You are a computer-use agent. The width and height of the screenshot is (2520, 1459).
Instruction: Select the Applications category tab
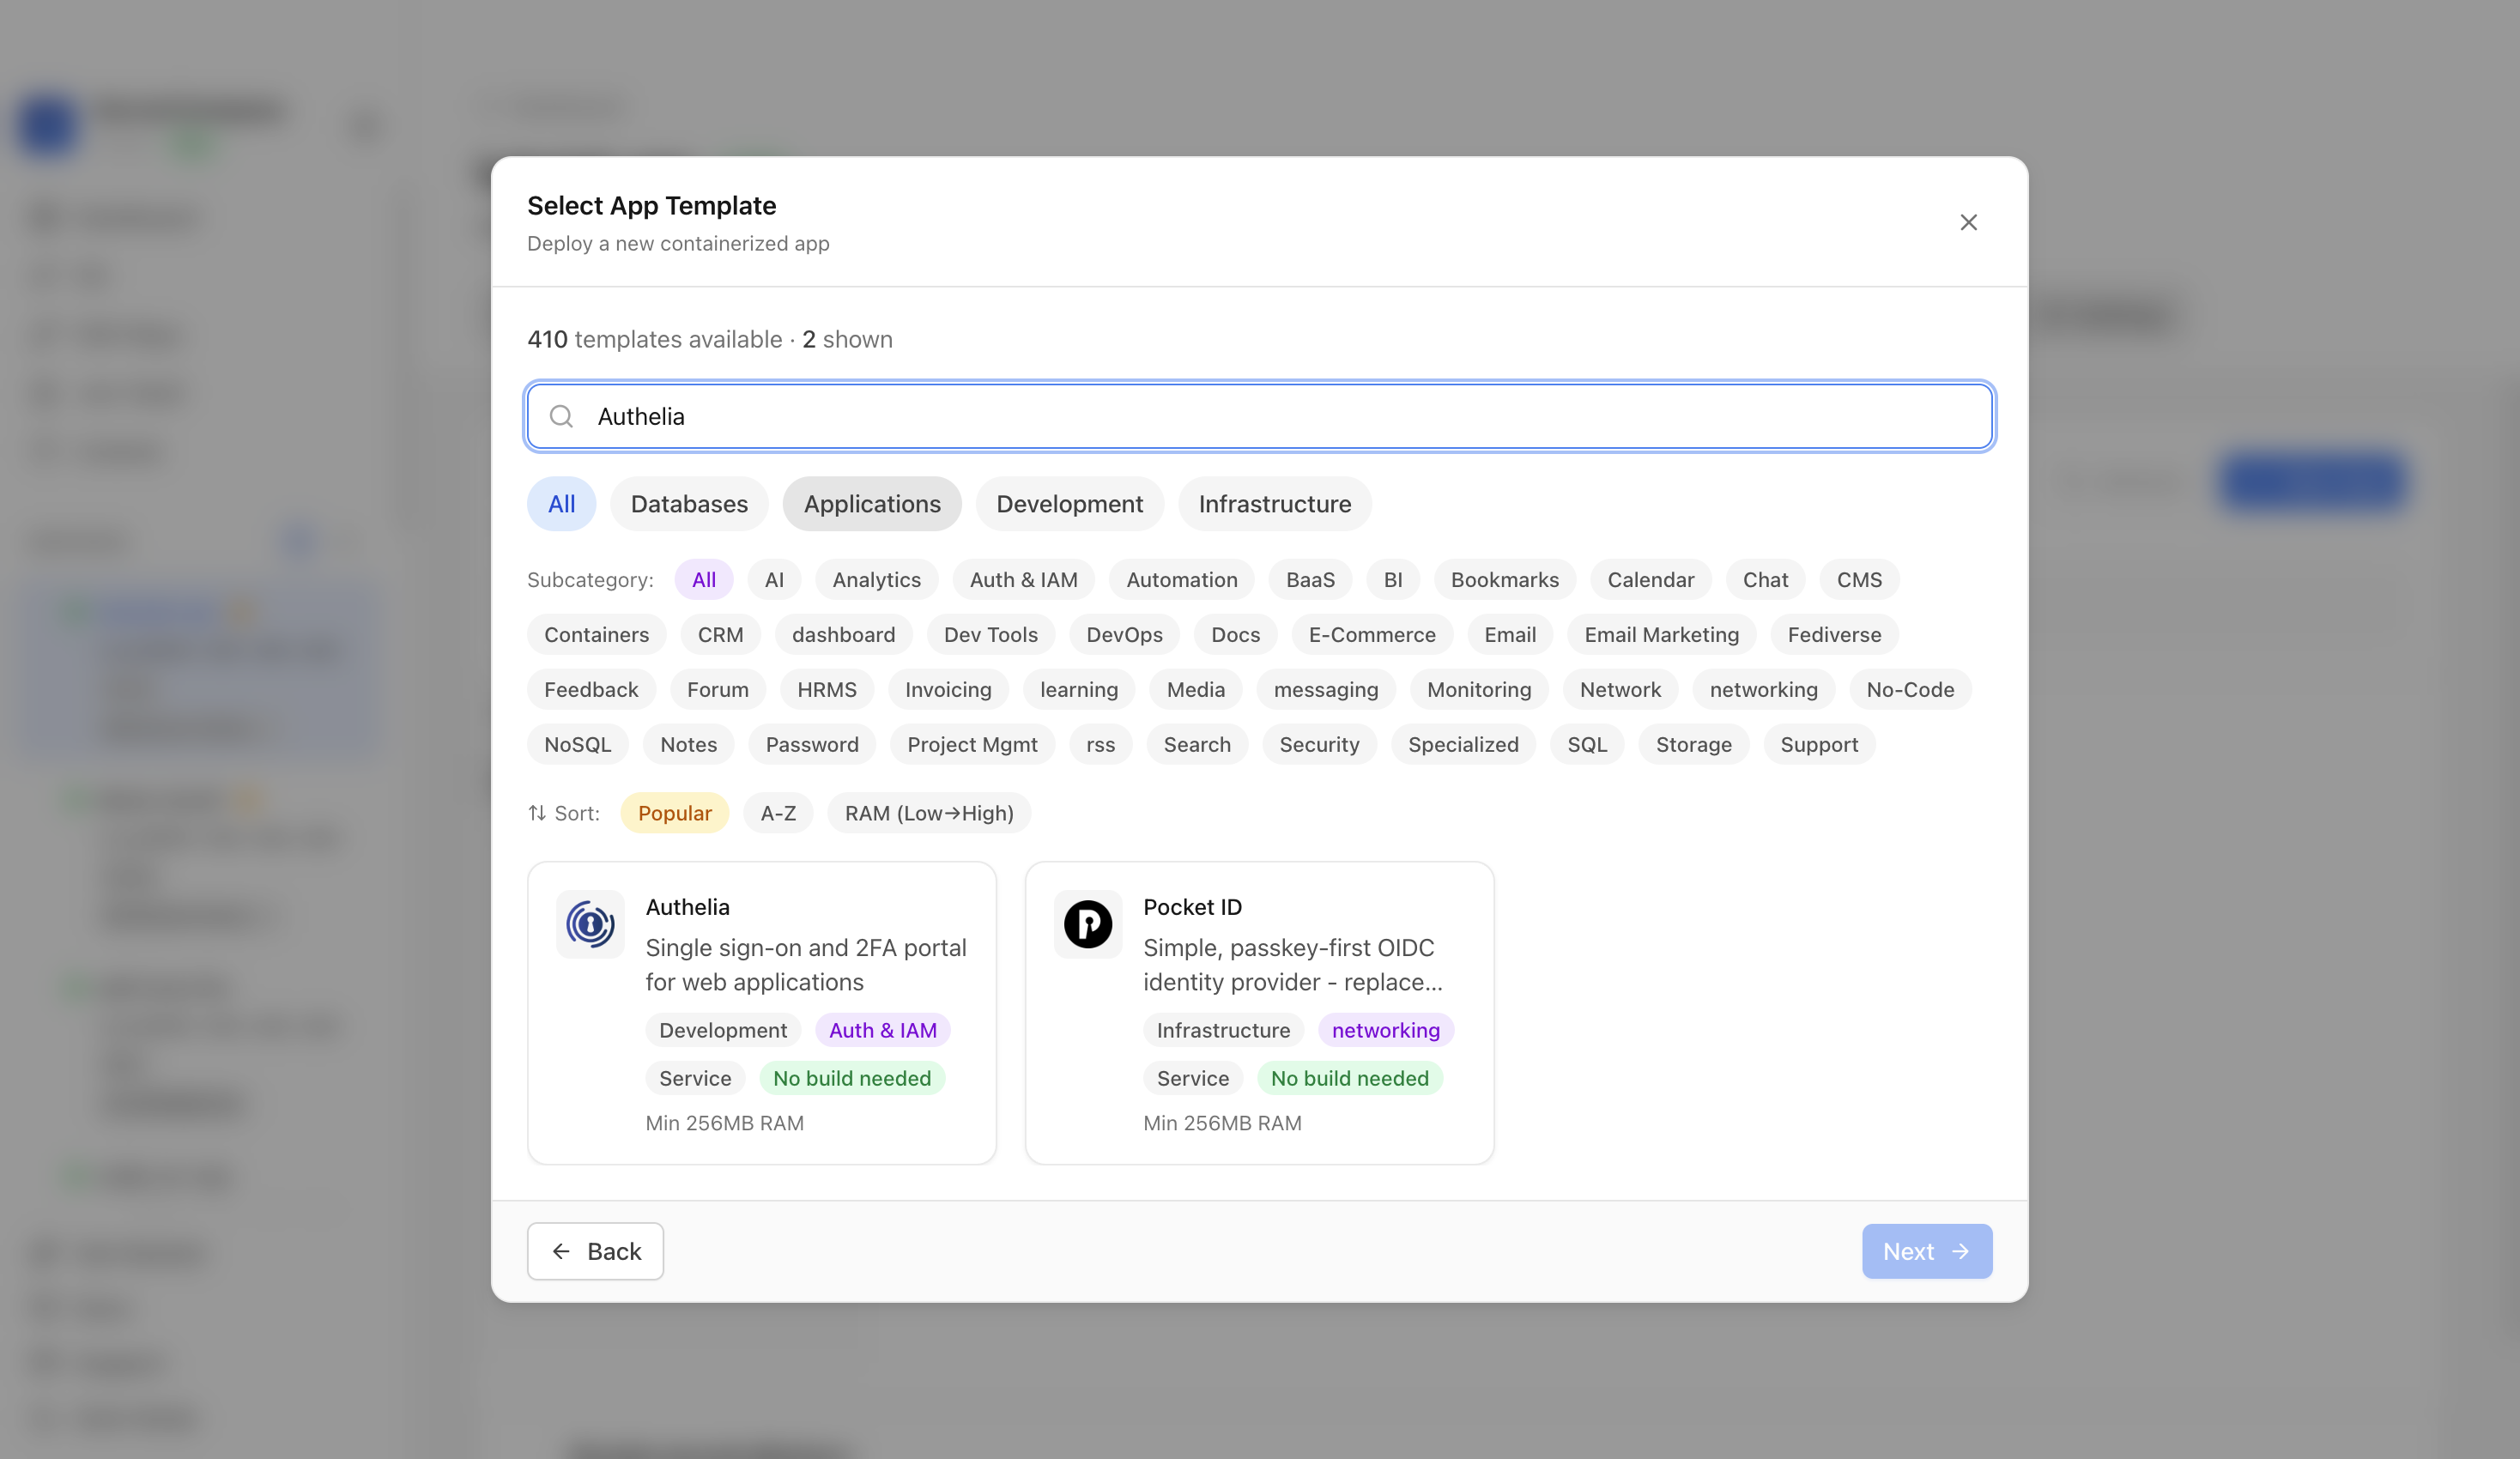[872, 504]
